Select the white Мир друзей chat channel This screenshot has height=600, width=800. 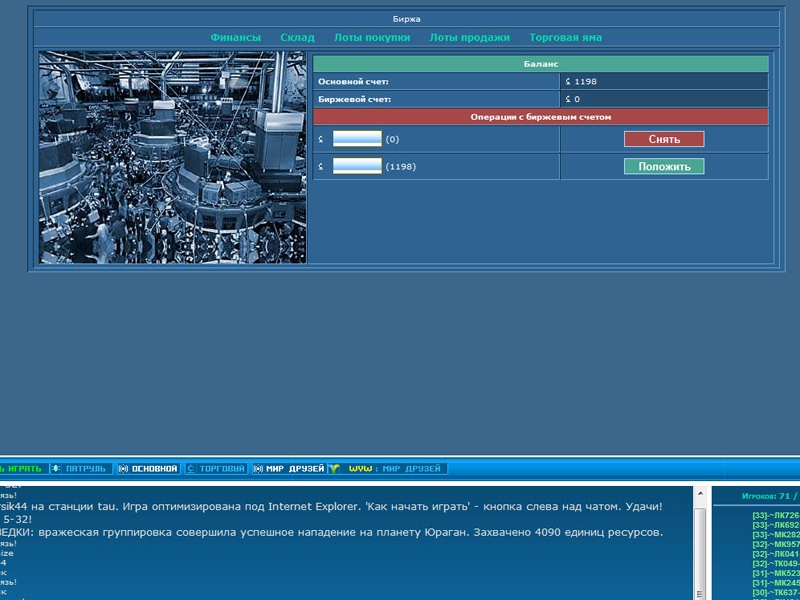tap(289, 468)
